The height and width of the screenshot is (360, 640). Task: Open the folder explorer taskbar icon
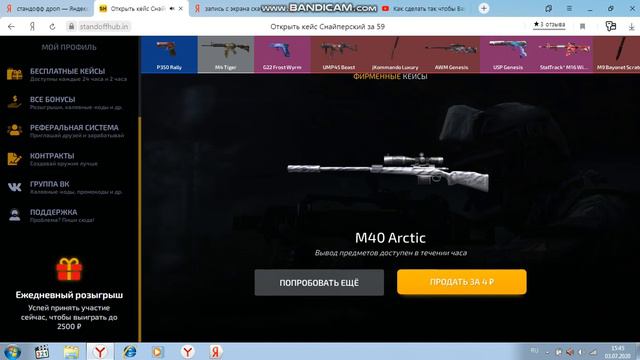coord(71,352)
